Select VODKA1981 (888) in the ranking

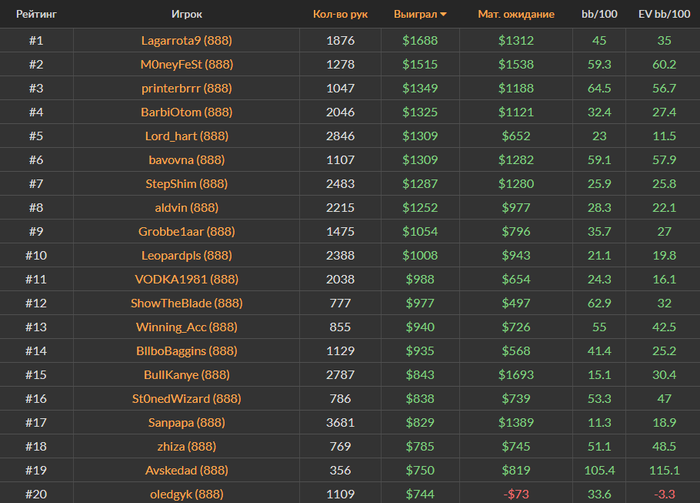[x=187, y=279]
